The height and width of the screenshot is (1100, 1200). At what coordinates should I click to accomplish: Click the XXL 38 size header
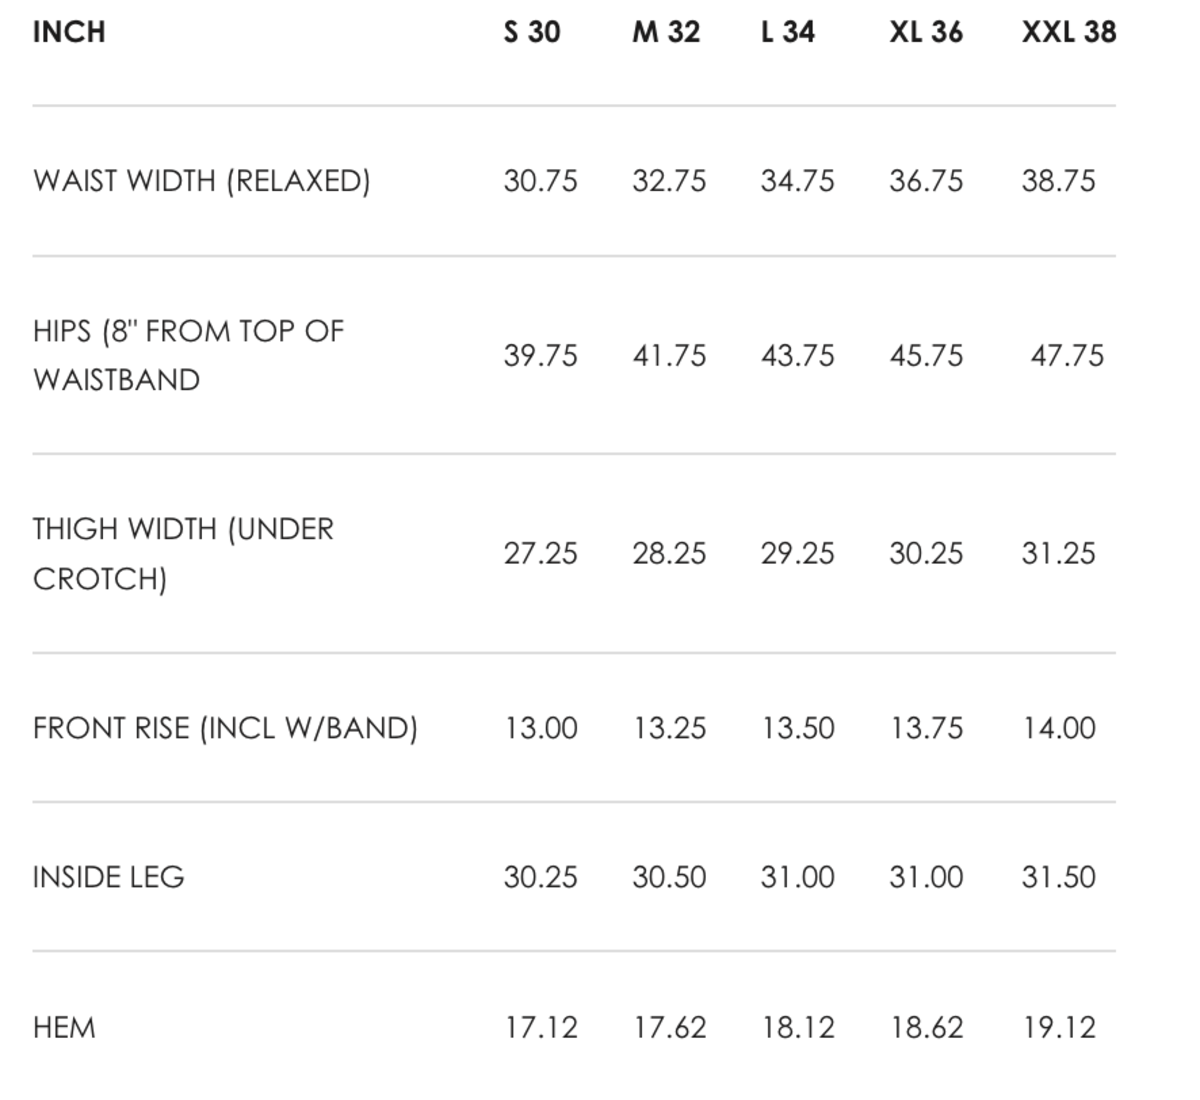[1069, 32]
